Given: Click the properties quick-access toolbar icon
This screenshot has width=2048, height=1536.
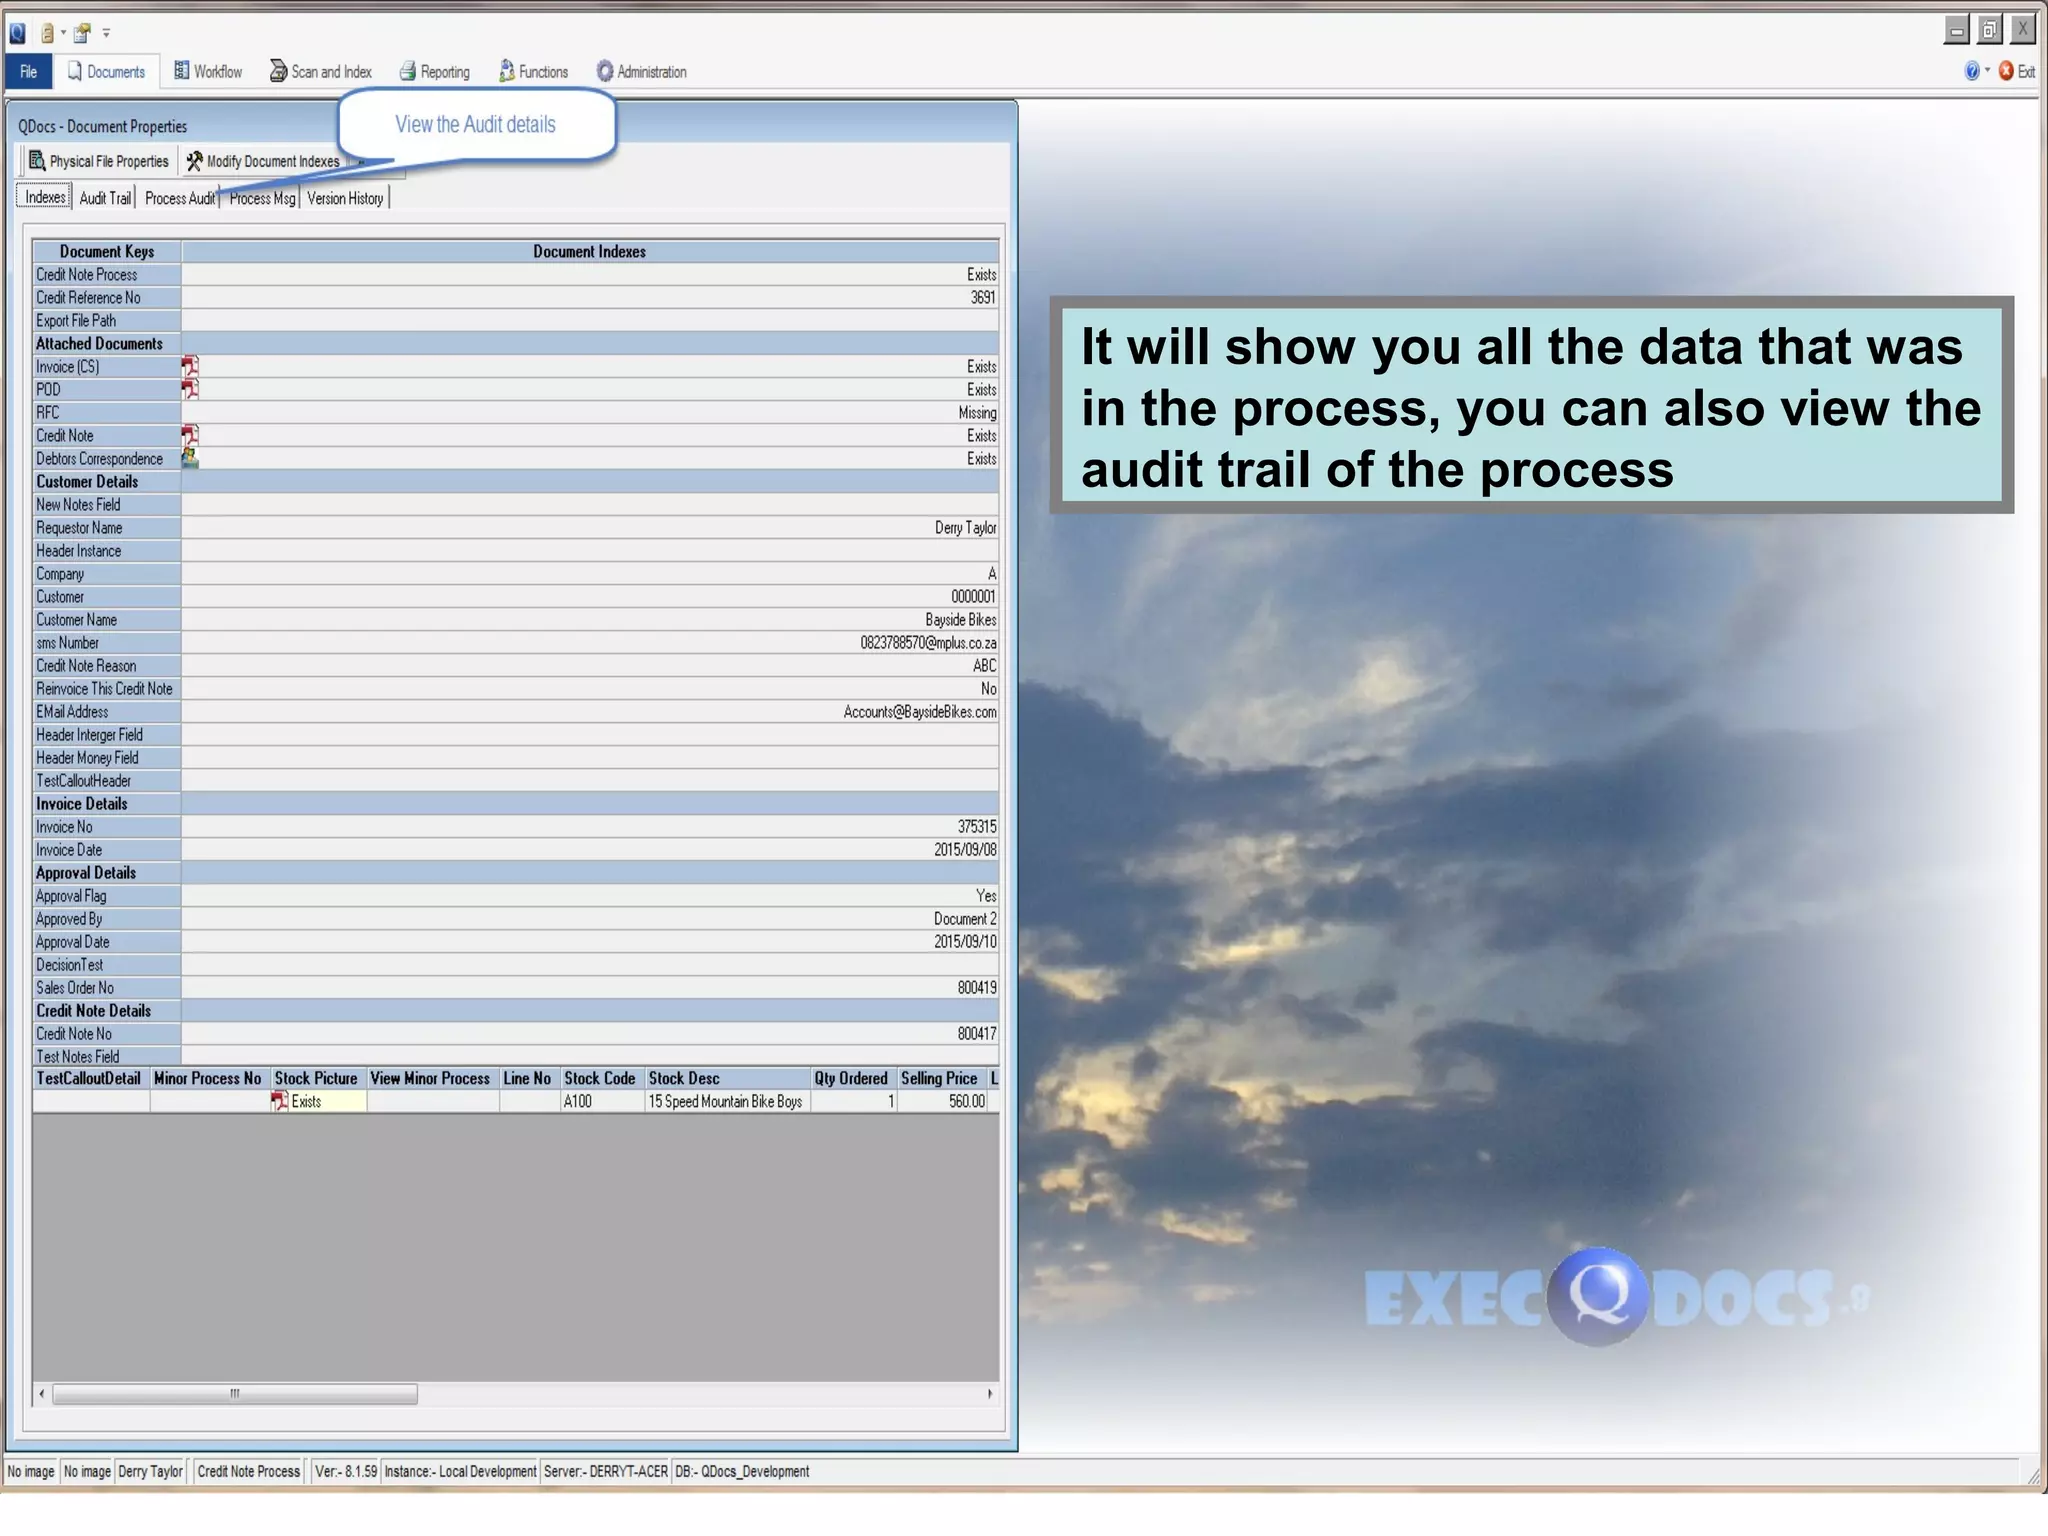Looking at the screenshot, I should [x=82, y=33].
